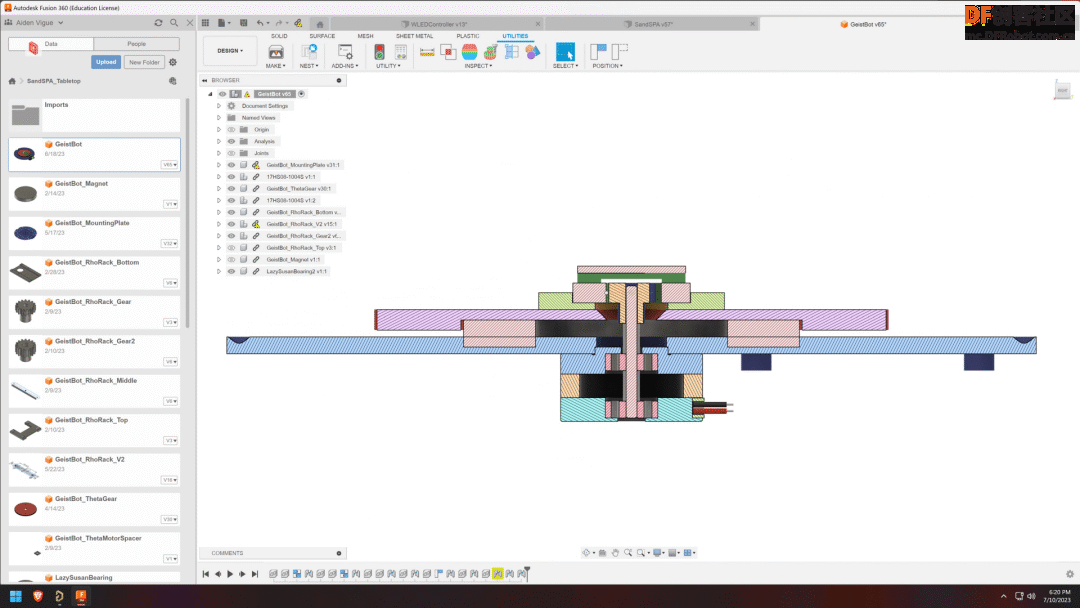Click the Upload button
The image size is (1080, 608).
pyautogui.click(x=106, y=62)
